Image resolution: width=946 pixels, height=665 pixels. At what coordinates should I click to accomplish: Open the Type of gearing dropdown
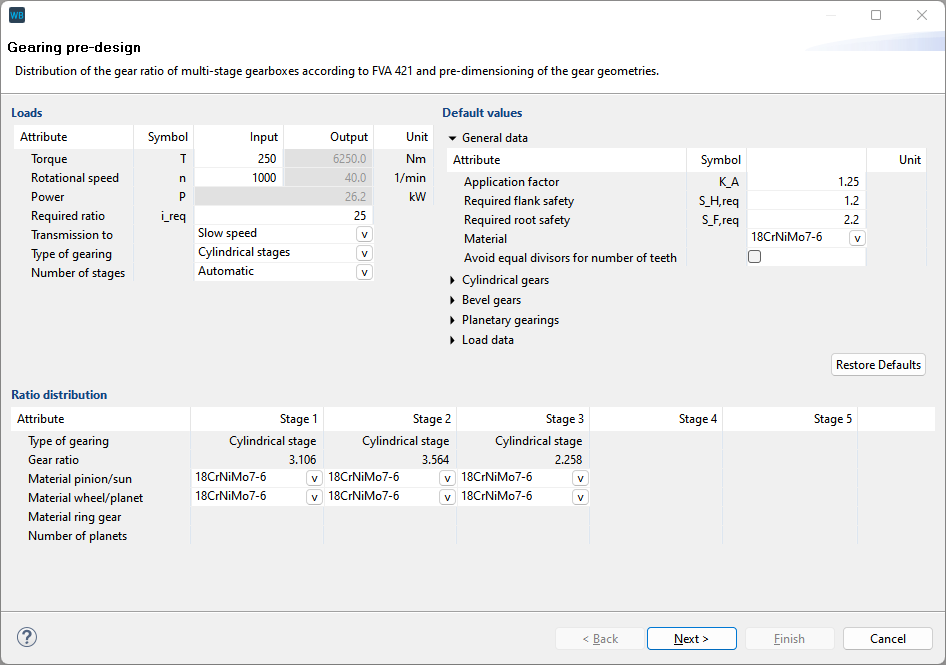pos(364,253)
